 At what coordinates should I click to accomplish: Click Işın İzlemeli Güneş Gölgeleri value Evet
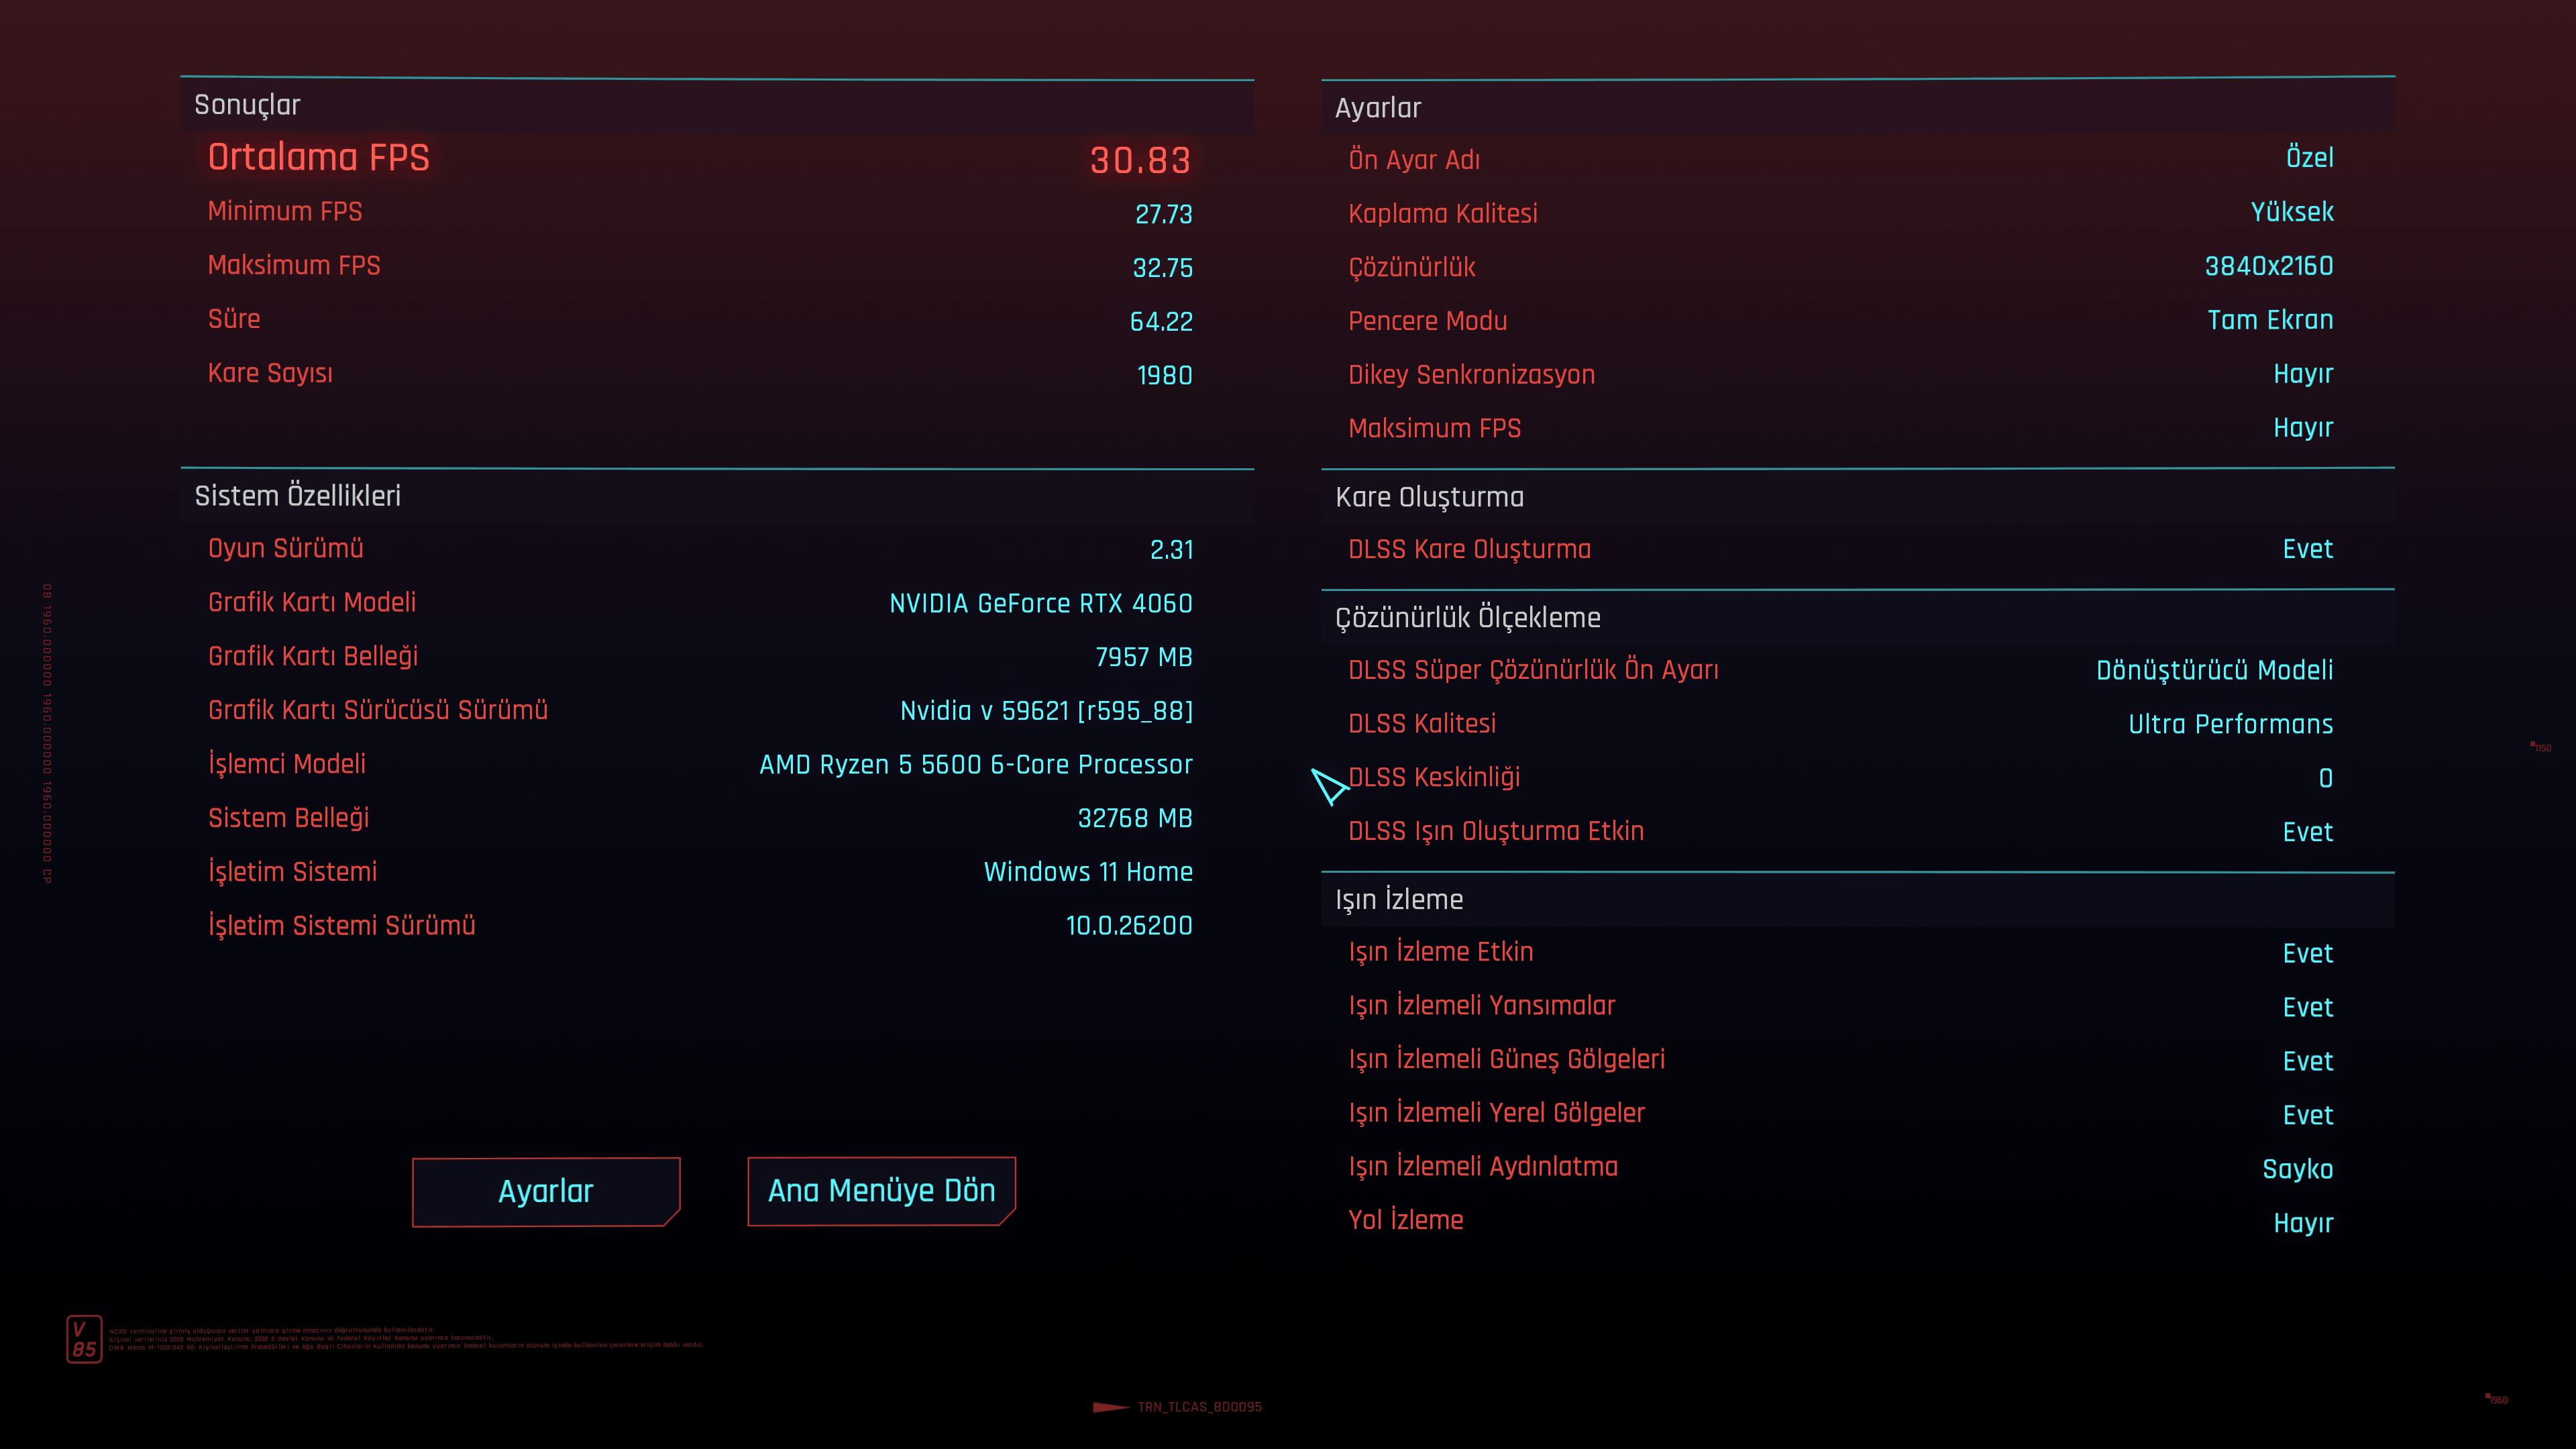click(2307, 1061)
